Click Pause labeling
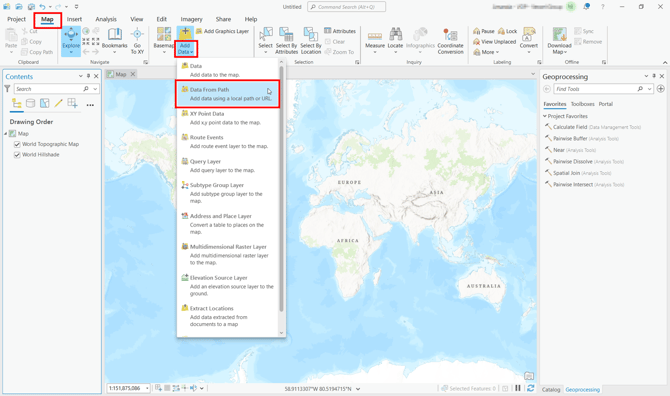The height and width of the screenshot is (396, 670). (484, 31)
